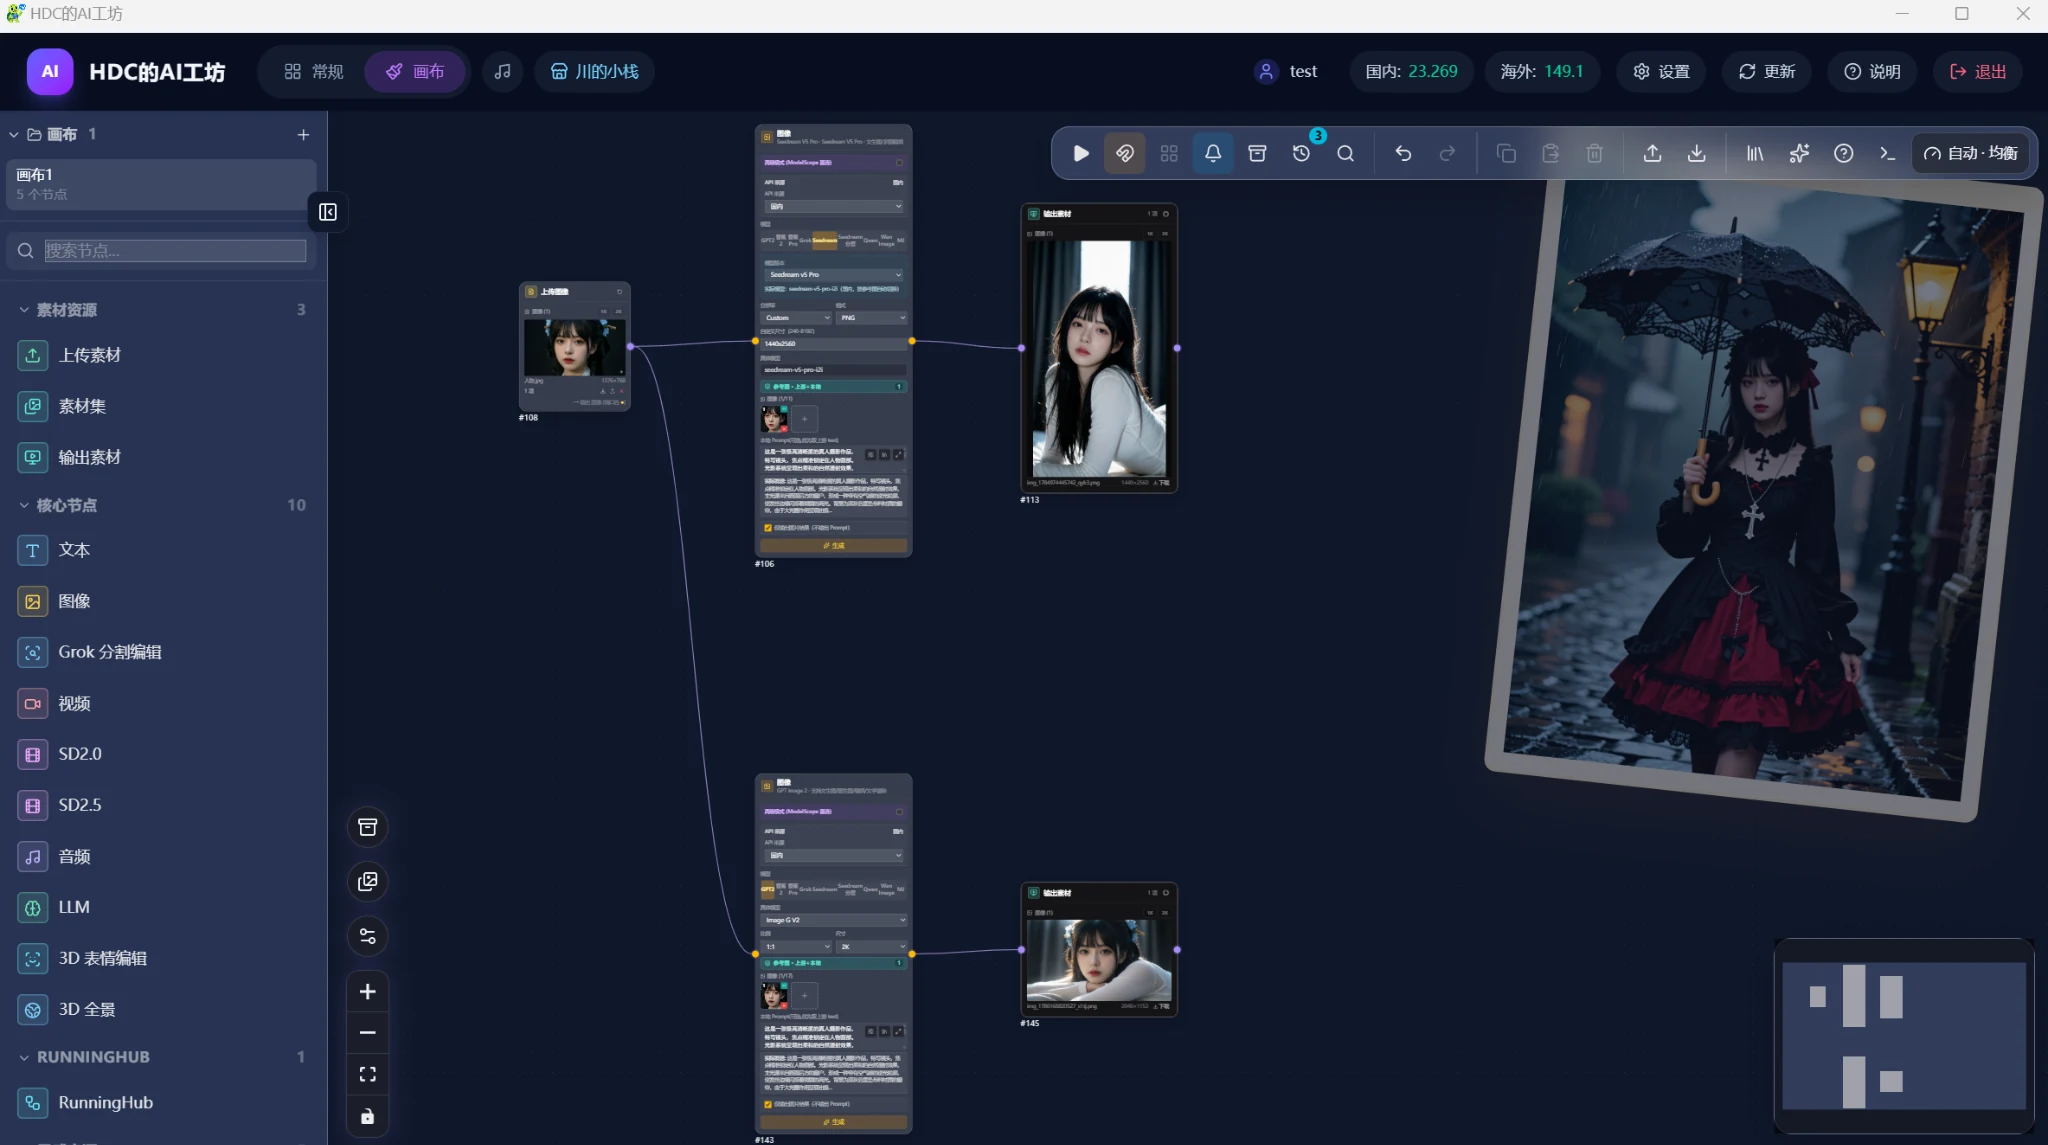2048x1145 pixels.
Task: Select 画布1 in the canvas list
Action: click(161, 185)
